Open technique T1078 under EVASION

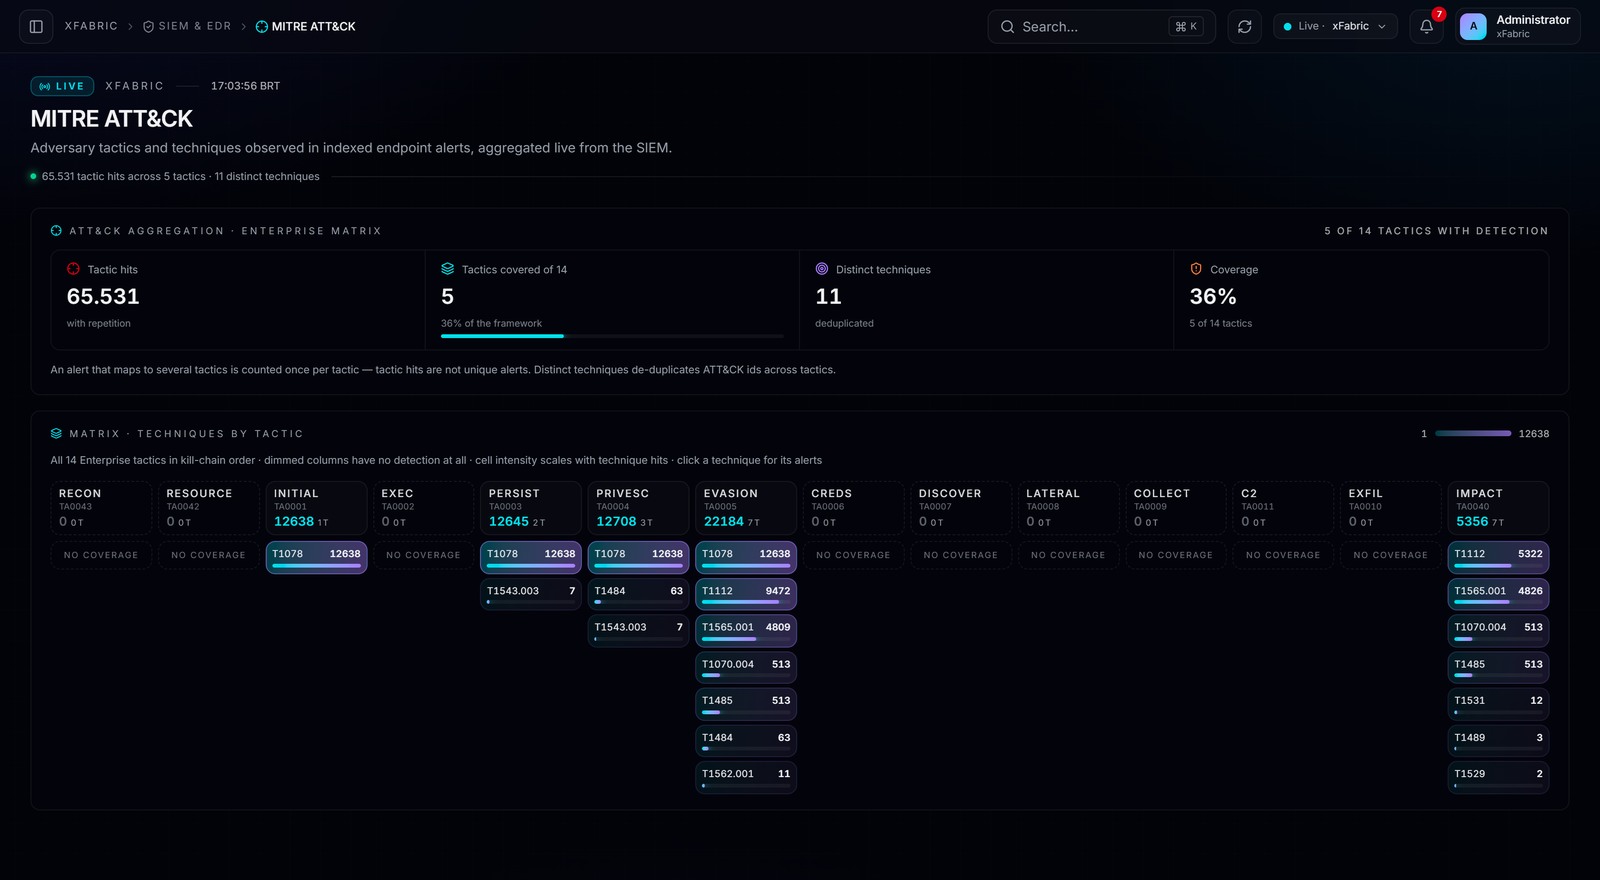coord(746,557)
